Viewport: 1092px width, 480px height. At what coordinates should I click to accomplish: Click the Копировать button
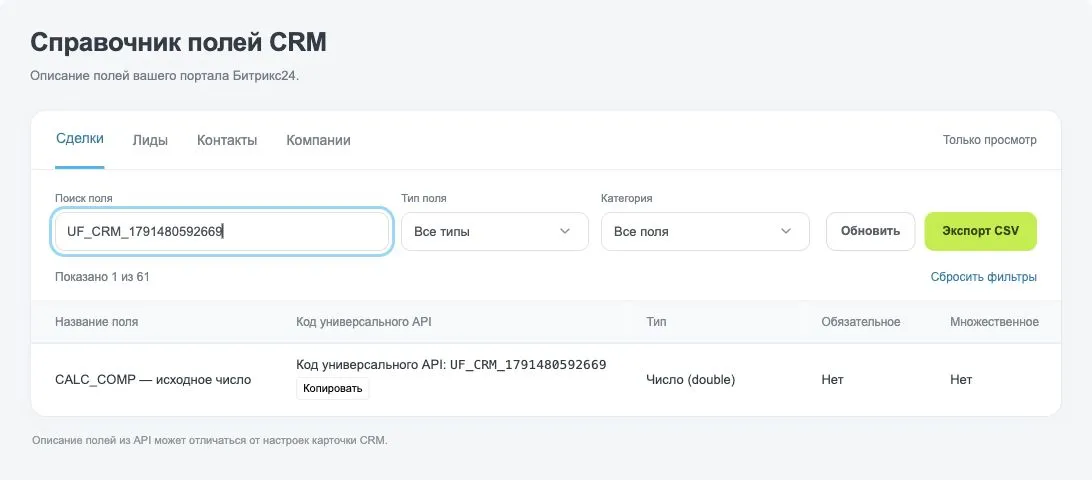[332, 388]
